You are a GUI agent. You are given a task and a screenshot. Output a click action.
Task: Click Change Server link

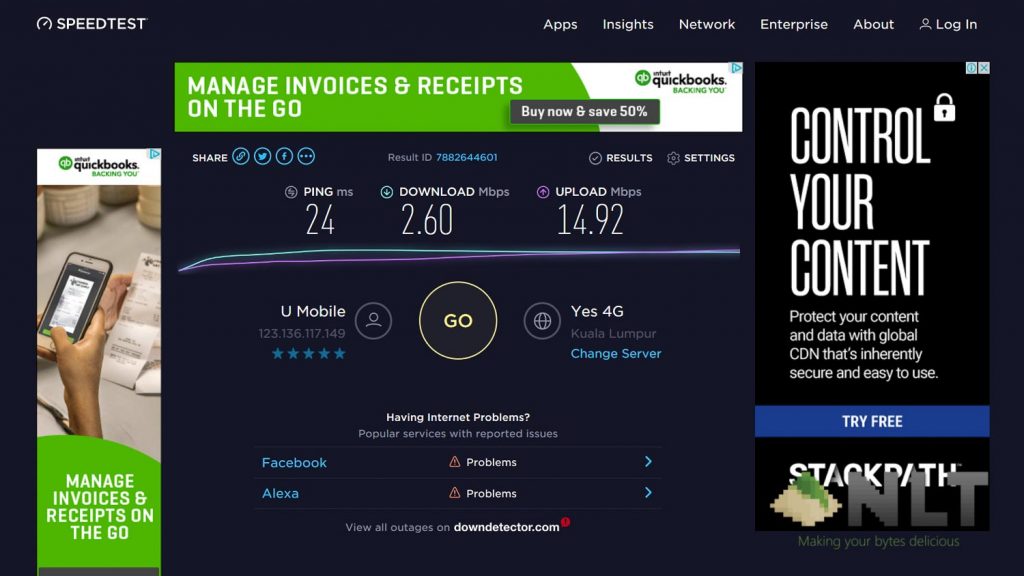click(616, 353)
